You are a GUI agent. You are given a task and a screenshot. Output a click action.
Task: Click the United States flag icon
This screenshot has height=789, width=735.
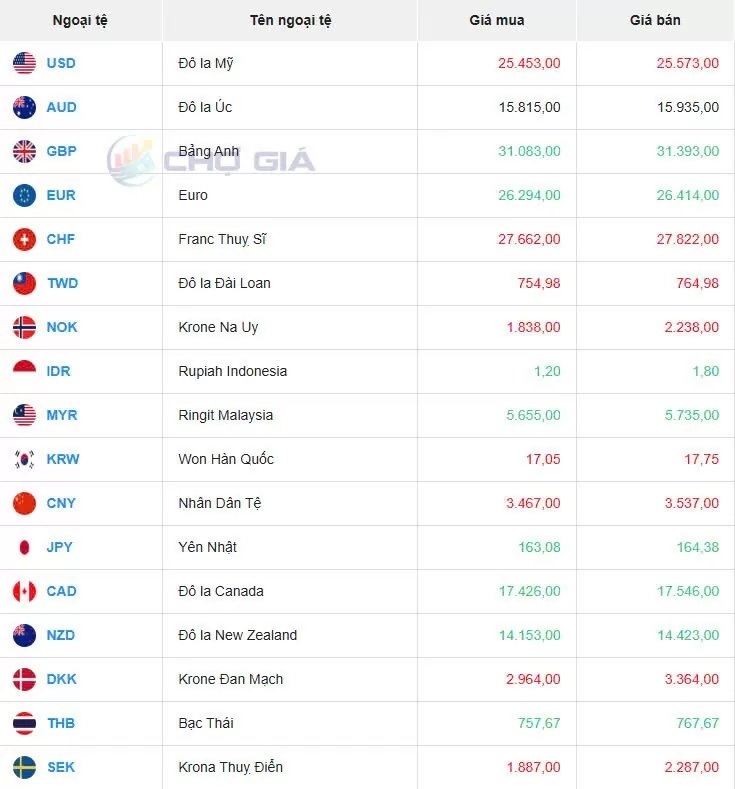25,63
